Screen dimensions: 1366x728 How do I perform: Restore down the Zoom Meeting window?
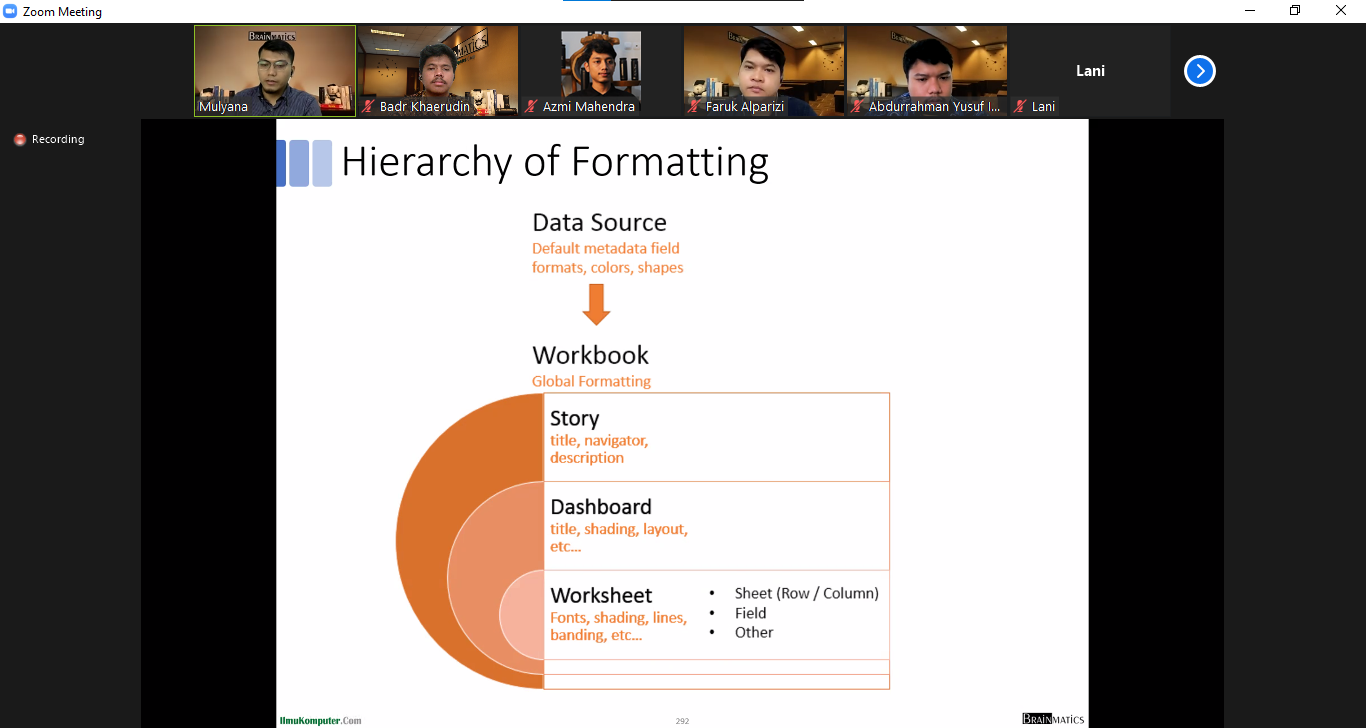[1295, 11]
